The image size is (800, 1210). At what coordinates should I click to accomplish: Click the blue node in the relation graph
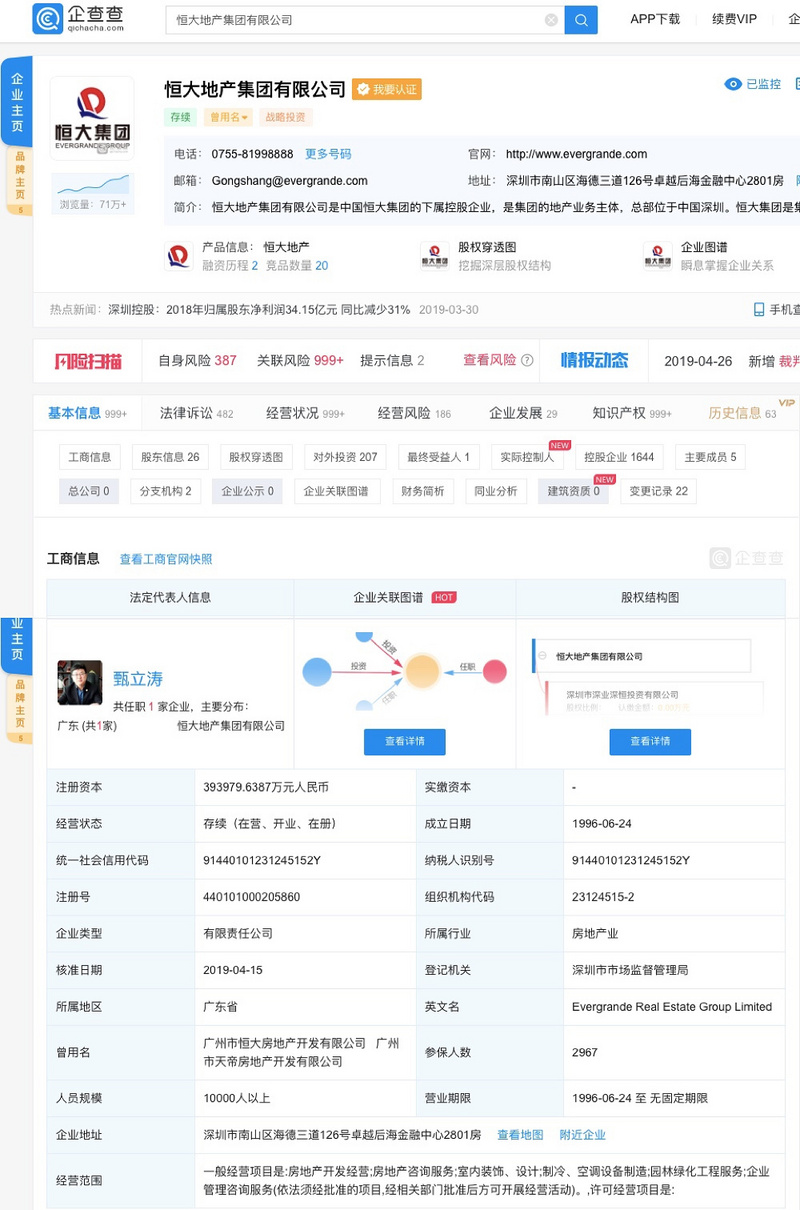pos(317,672)
